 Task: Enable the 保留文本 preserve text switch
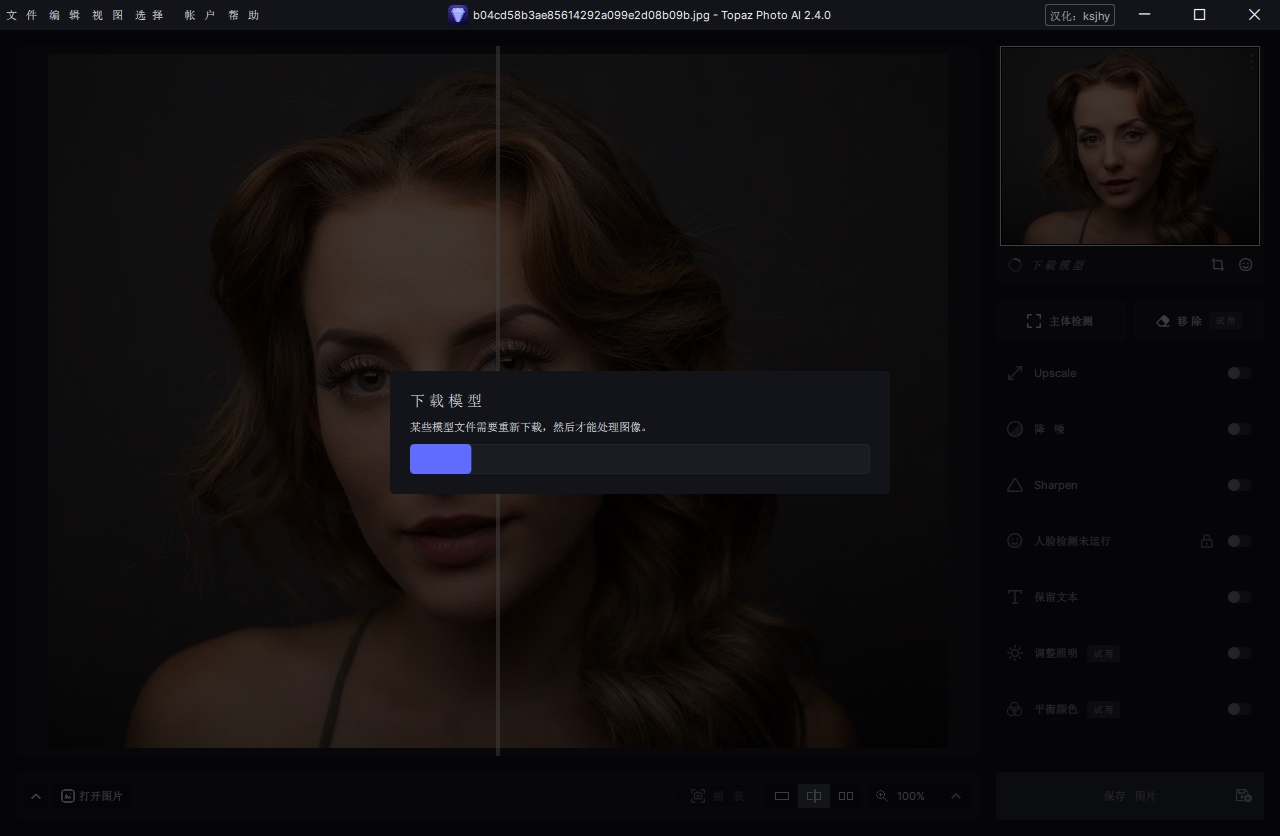pos(1239,597)
